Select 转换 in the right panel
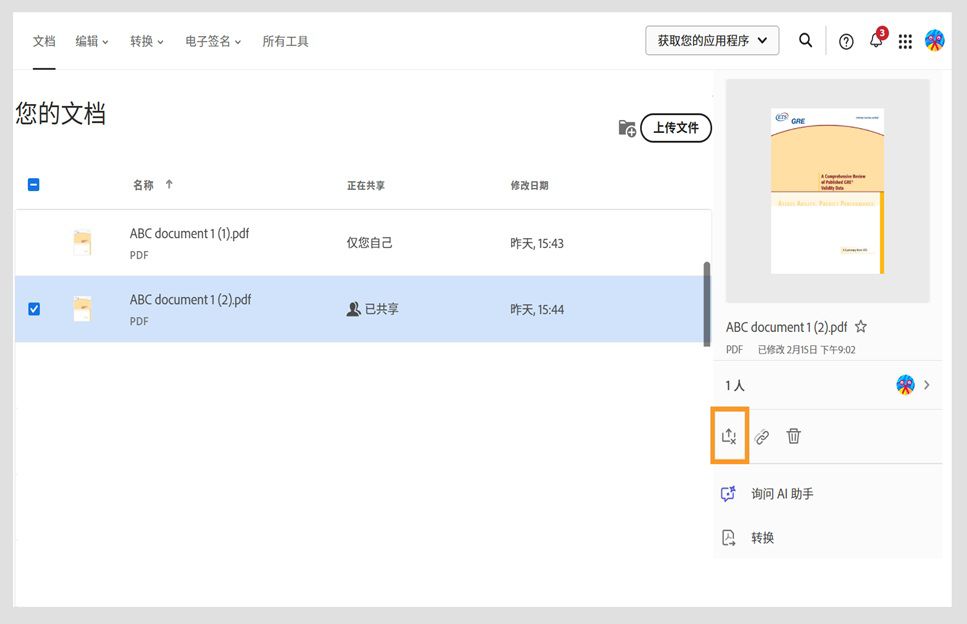Image resolution: width=967 pixels, height=624 pixels. pyautogui.click(x=764, y=537)
